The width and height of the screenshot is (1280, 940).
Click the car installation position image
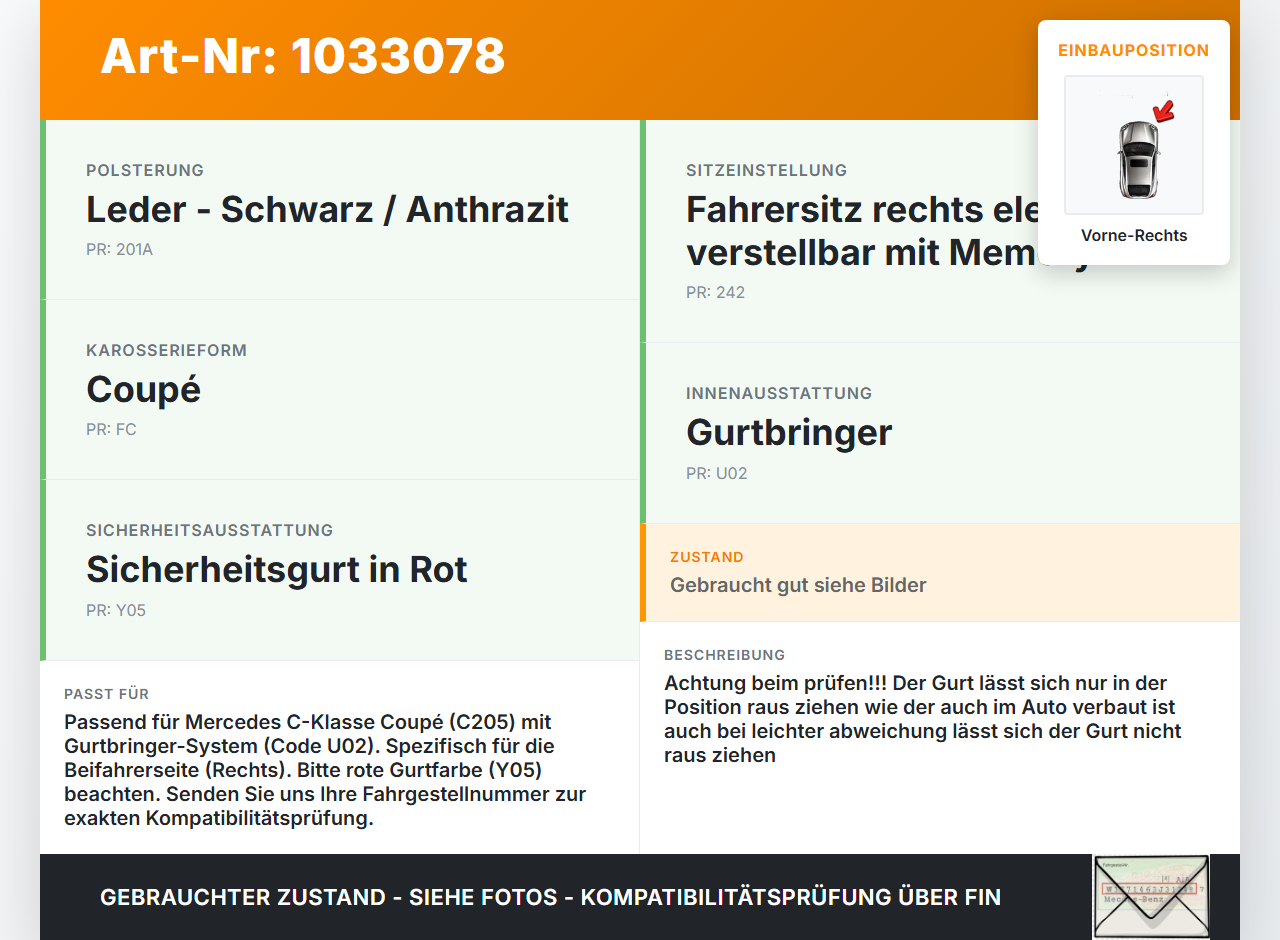tap(1134, 145)
